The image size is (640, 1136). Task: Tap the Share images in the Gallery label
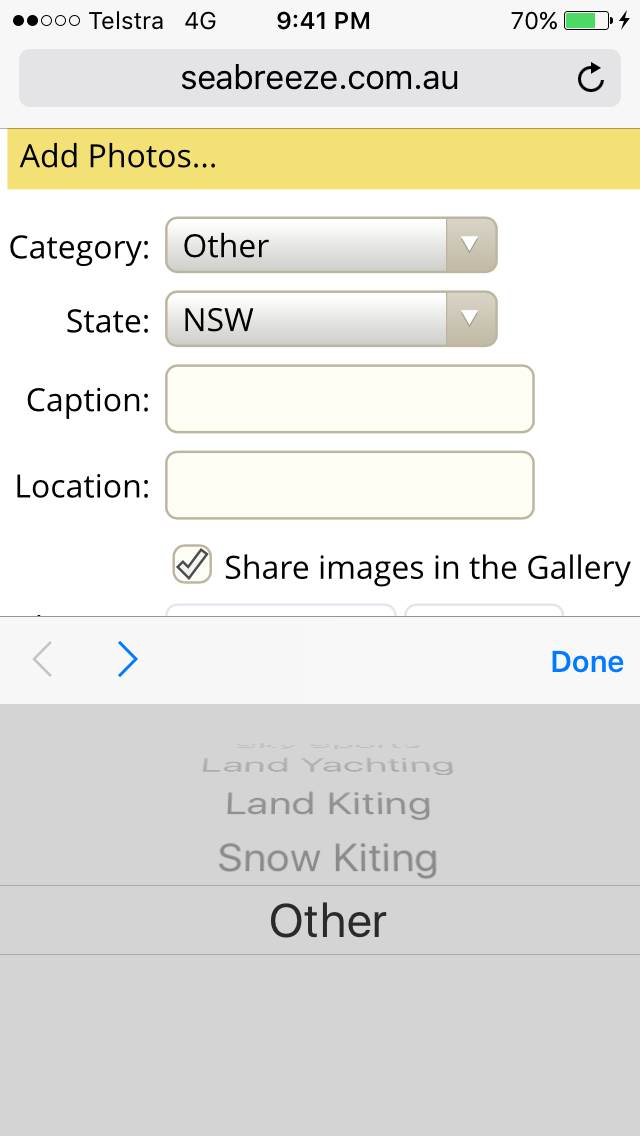pos(427,568)
